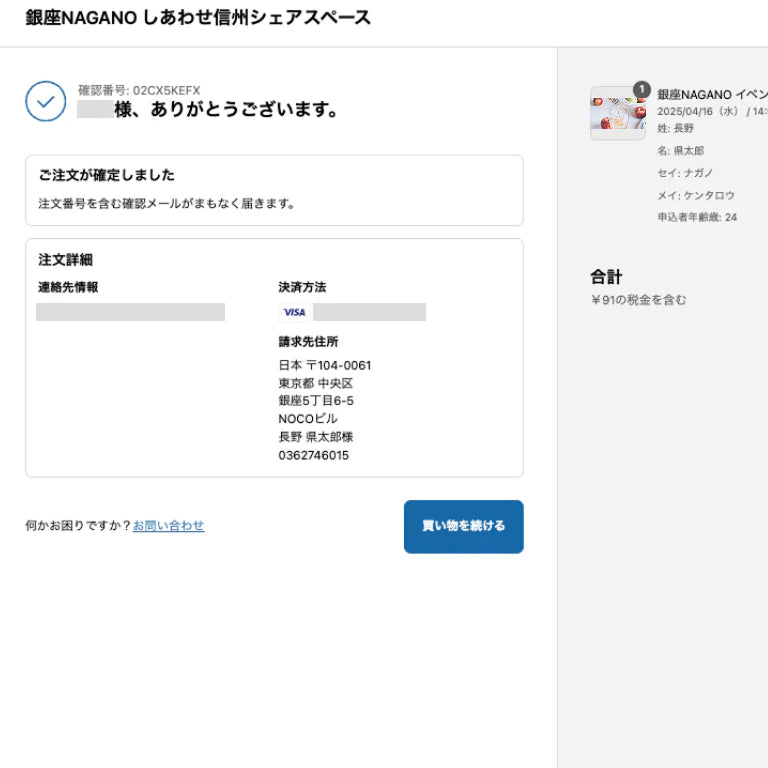Click the ご注文が確定しました heading
768x768 pixels.
coord(106,175)
